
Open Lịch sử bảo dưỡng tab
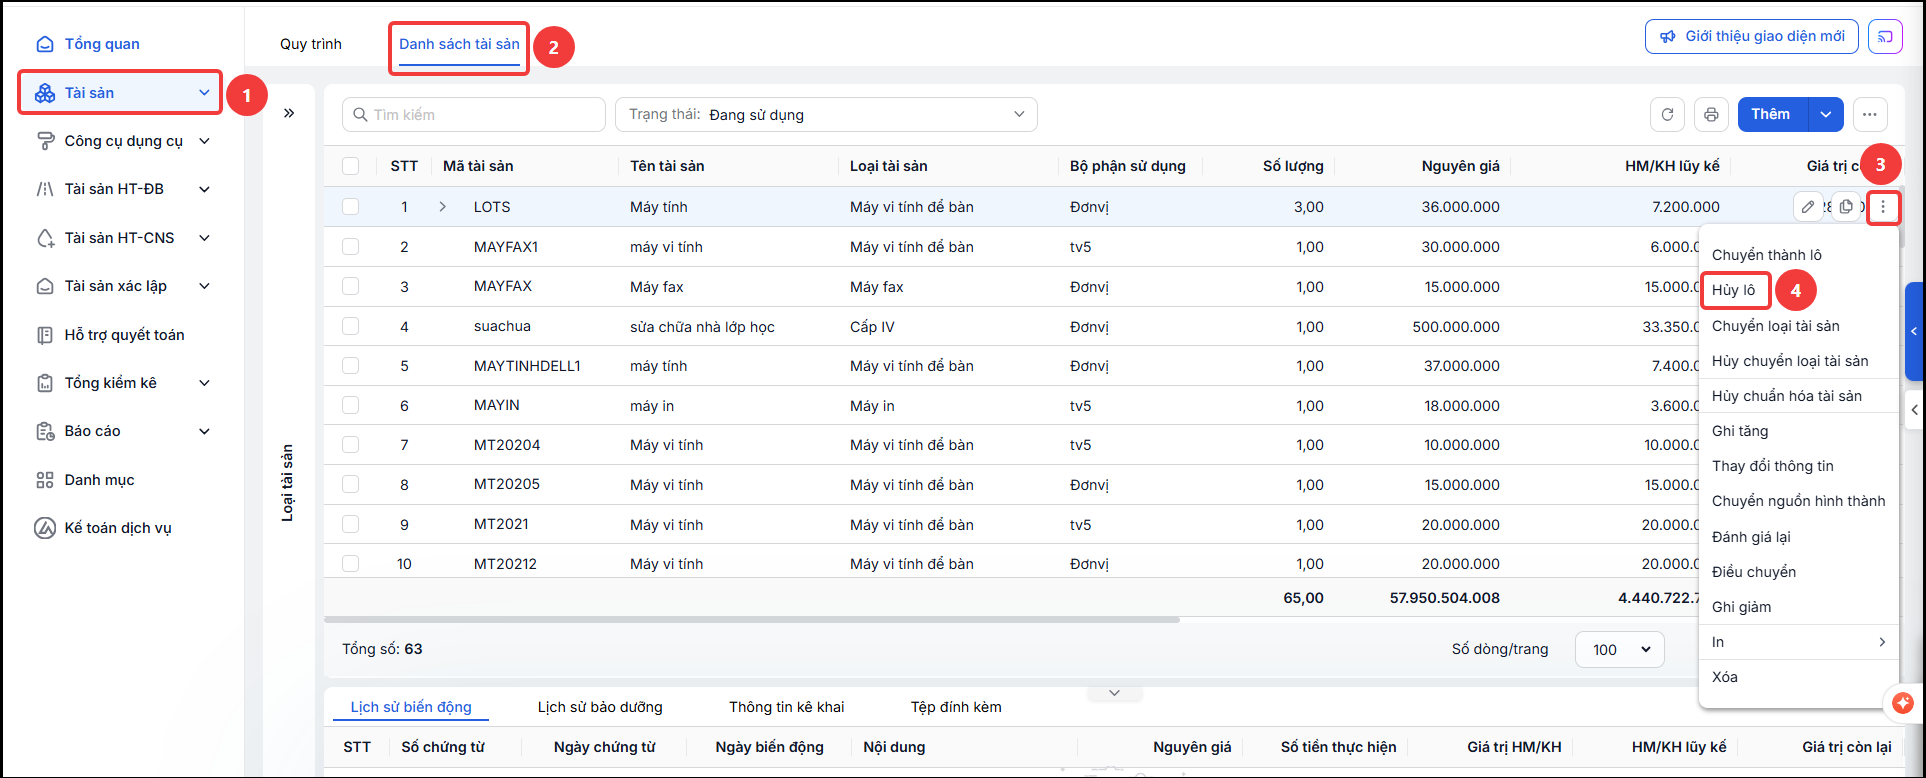coord(600,707)
